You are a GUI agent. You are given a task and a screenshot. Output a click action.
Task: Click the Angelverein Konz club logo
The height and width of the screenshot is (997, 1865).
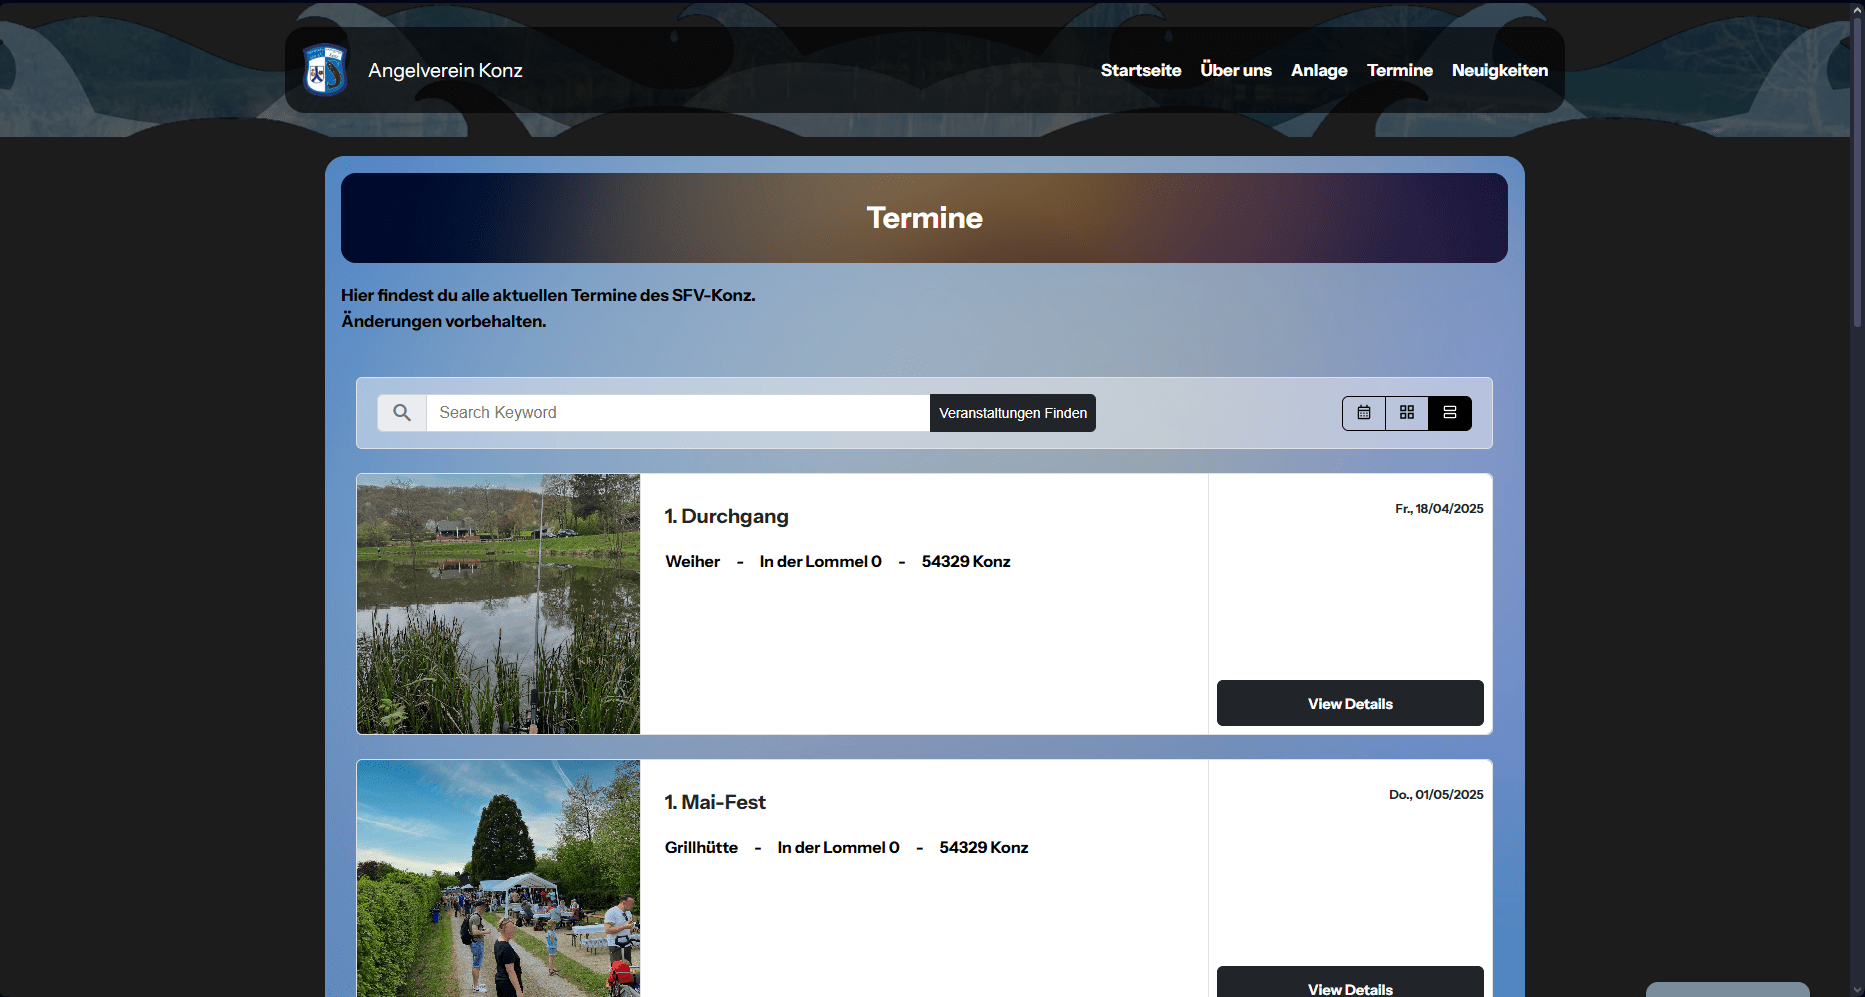click(x=325, y=70)
